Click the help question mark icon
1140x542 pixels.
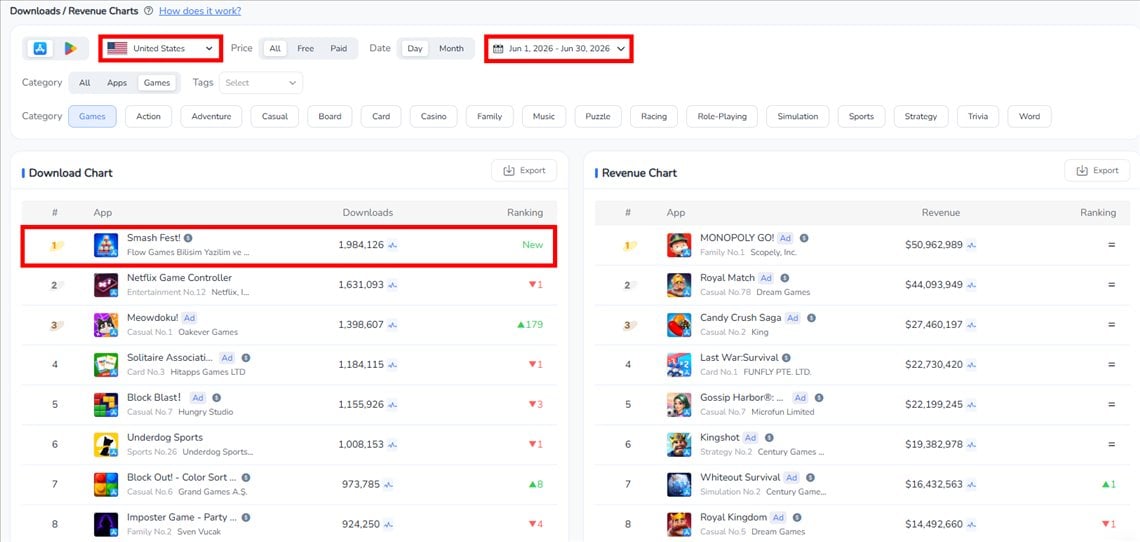coord(148,11)
